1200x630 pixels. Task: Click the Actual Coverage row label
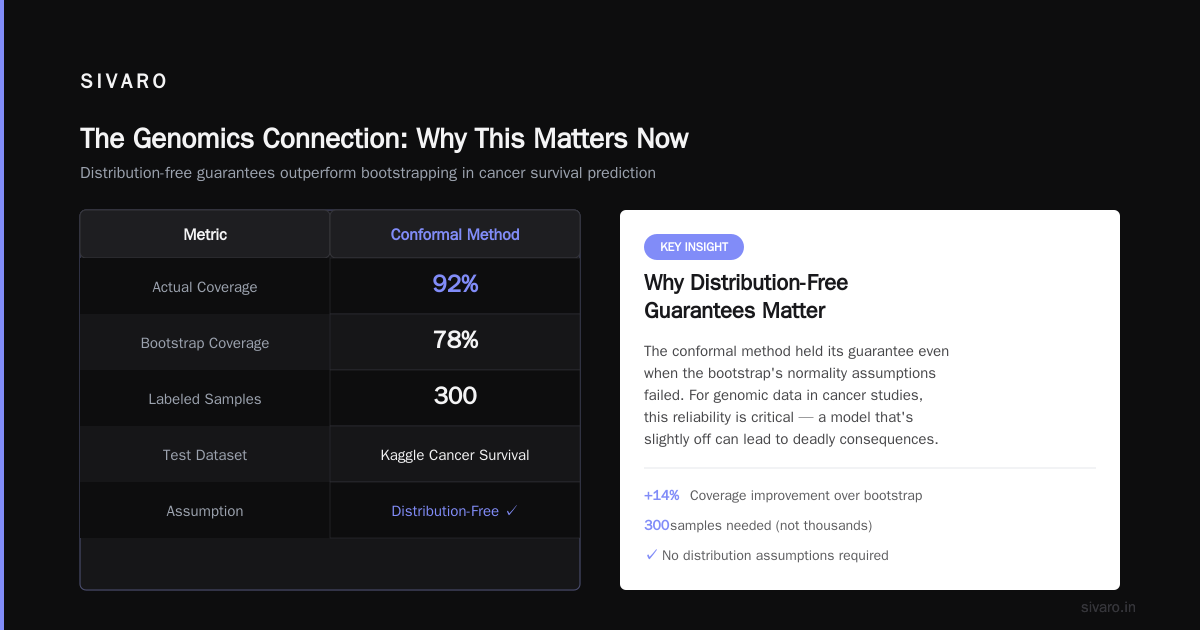click(x=205, y=287)
